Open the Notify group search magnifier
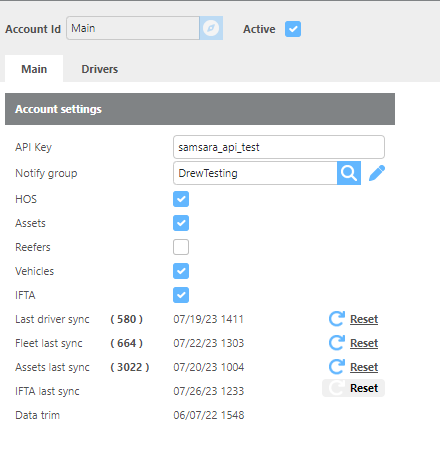This screenshot has width=440, height=454. coord(349,173)
